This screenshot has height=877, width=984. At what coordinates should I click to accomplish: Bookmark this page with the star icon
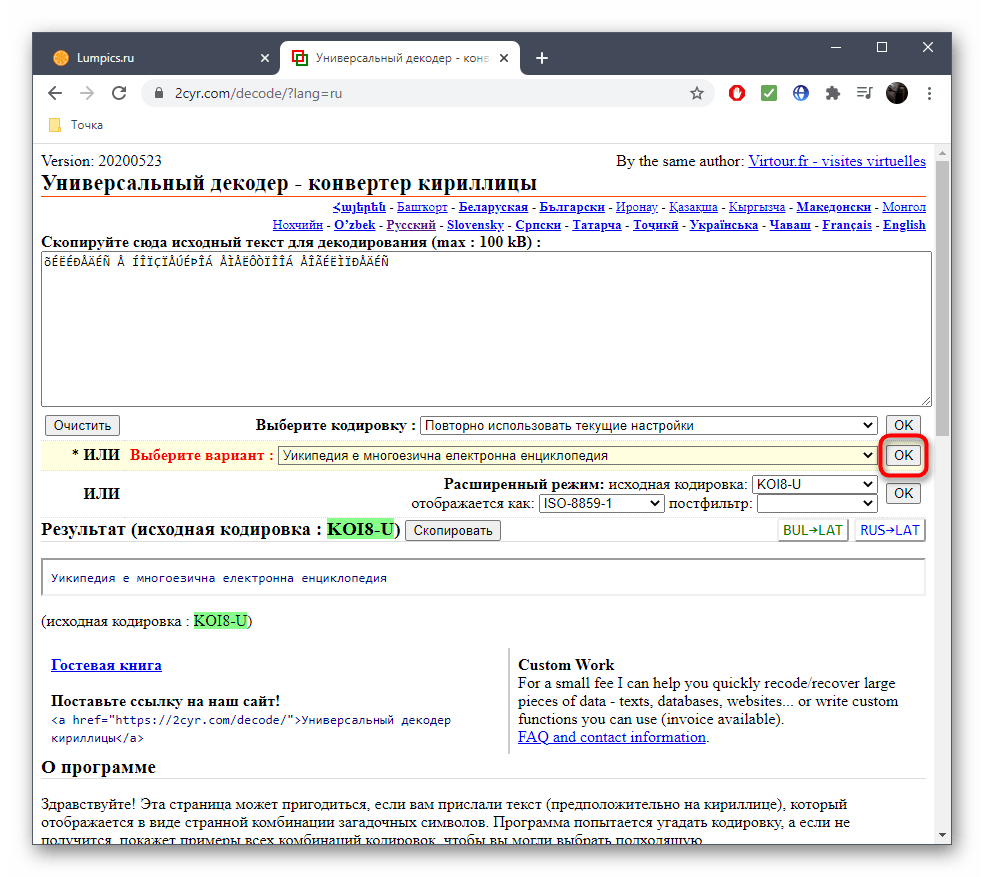[x=697, y=94]
